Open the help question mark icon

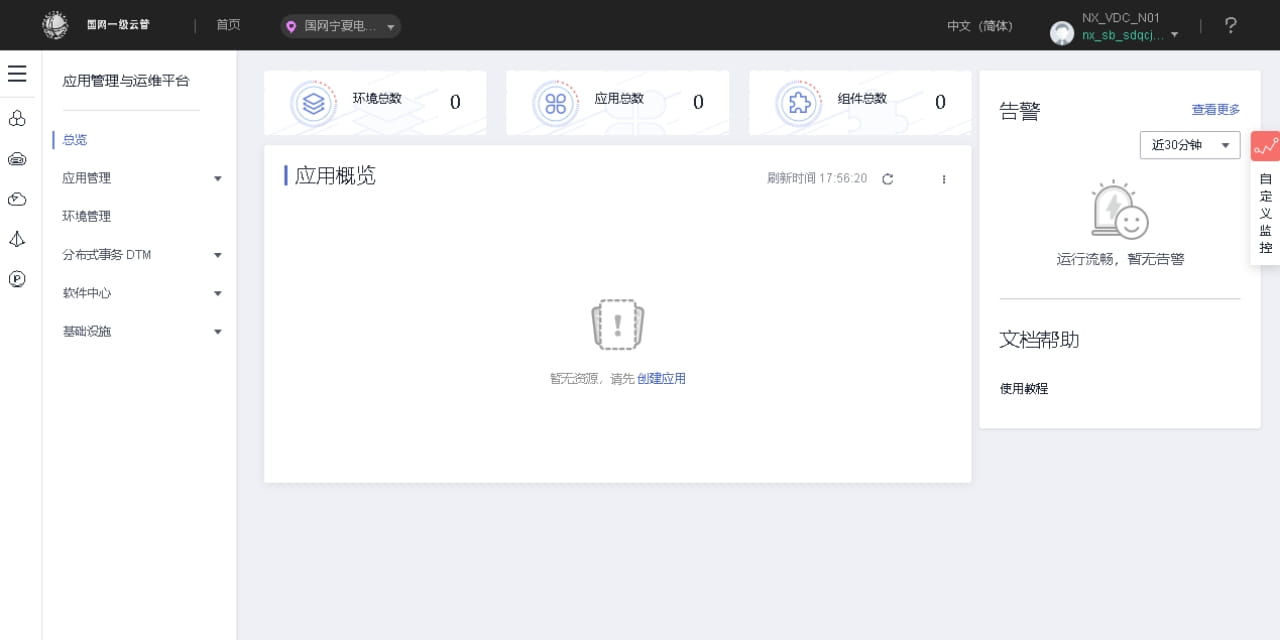1230,25
